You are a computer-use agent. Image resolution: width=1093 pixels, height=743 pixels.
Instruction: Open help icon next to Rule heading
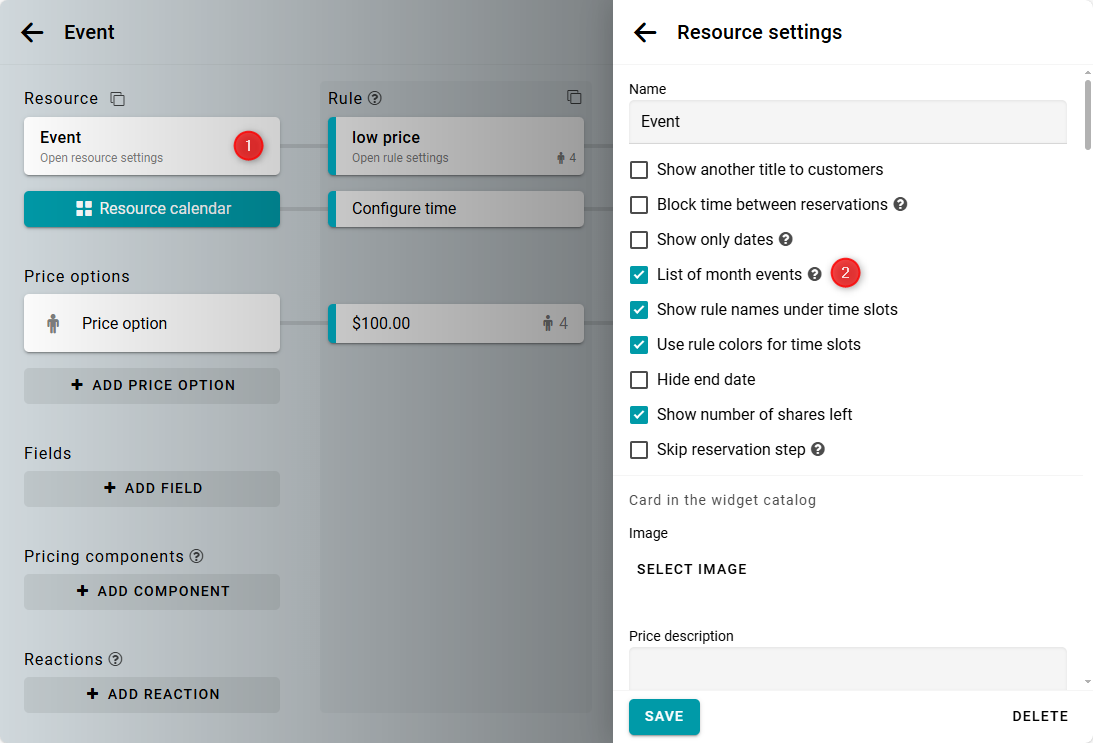tap(375, 98)
